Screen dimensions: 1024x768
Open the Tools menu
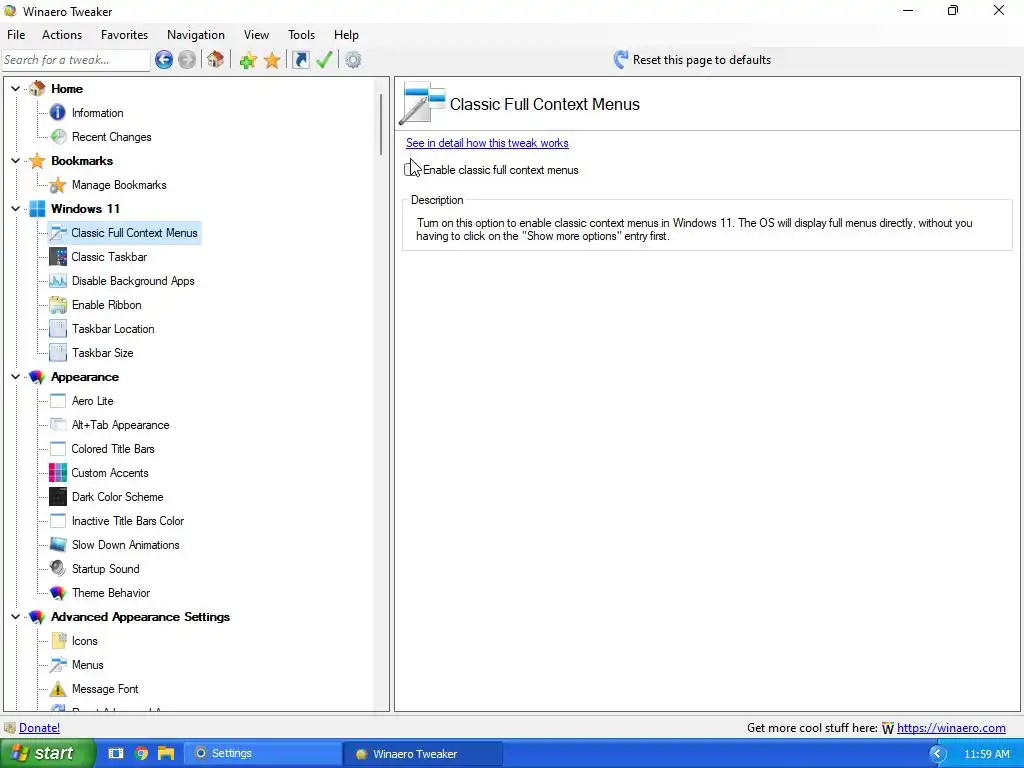click(301, 35)
